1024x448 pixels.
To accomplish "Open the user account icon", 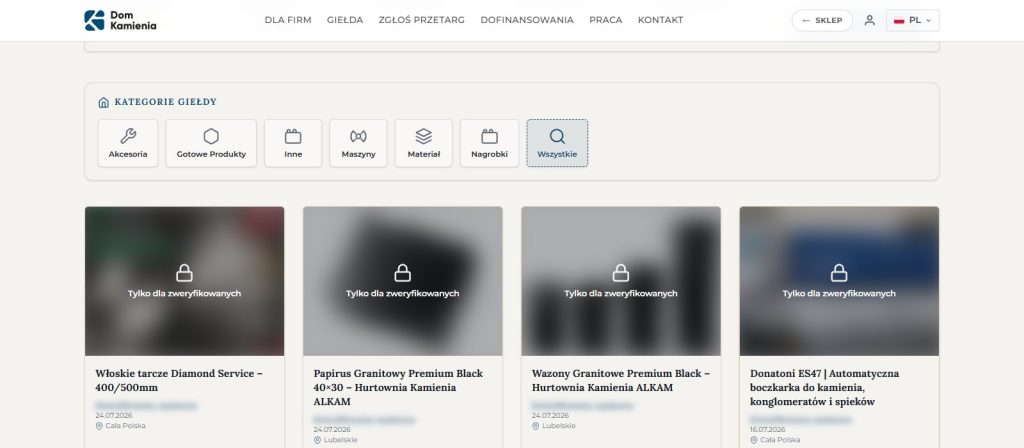I will 869,20.
